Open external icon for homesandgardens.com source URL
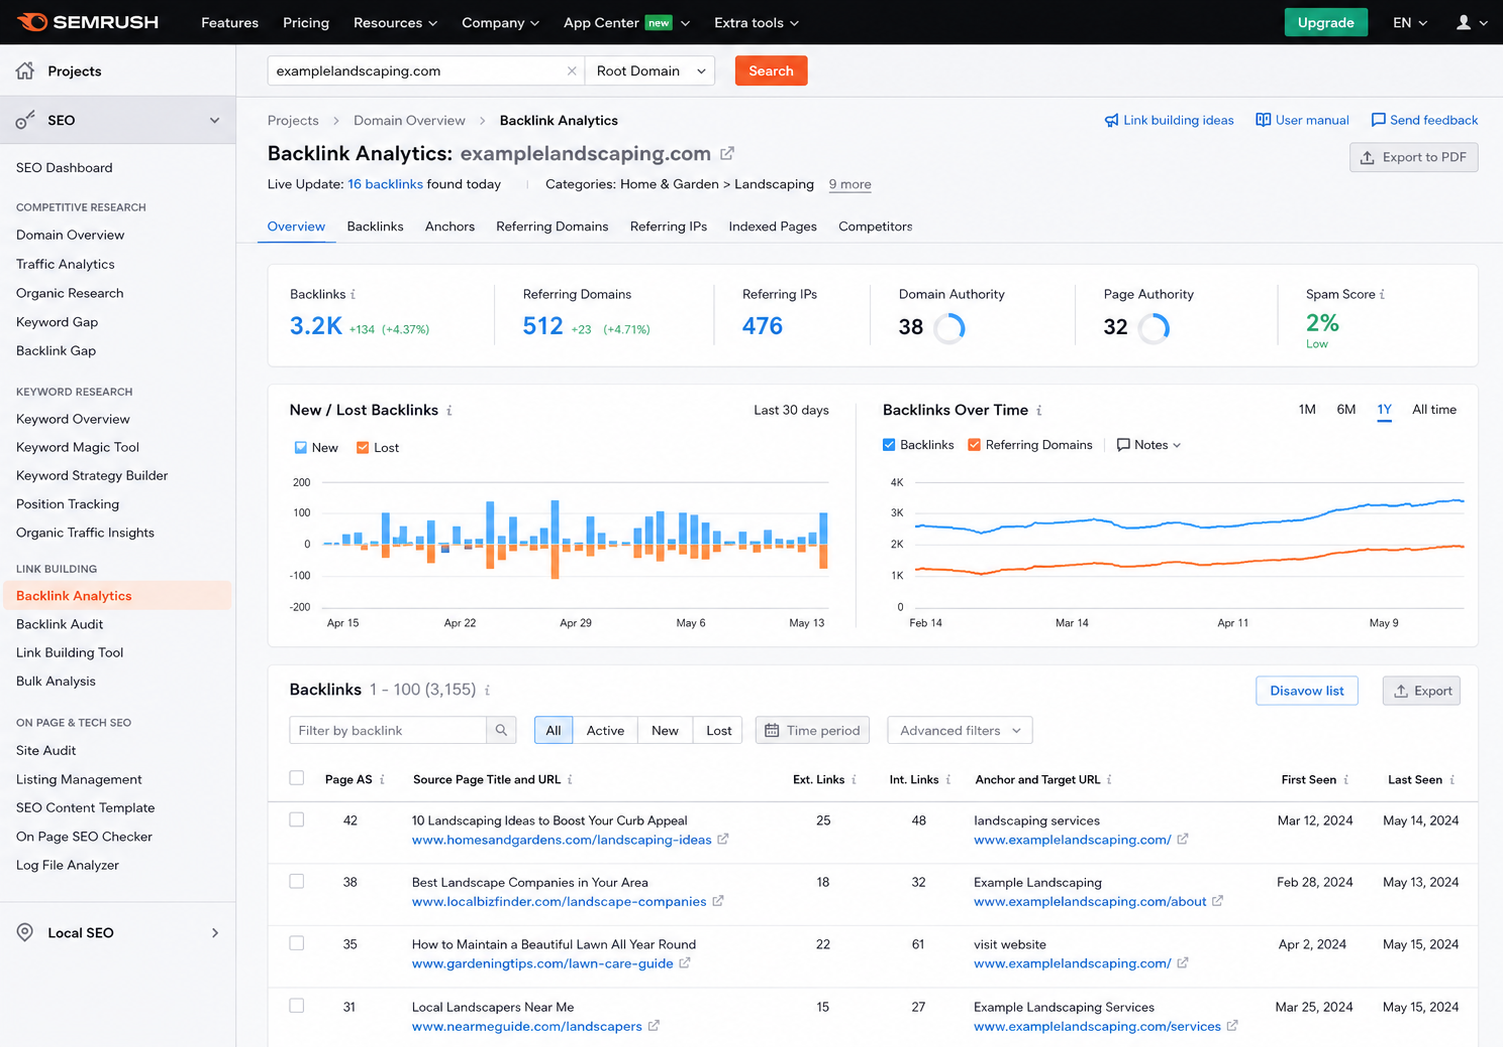This screenshot has width=1503, height=1047. pos(723,839)
